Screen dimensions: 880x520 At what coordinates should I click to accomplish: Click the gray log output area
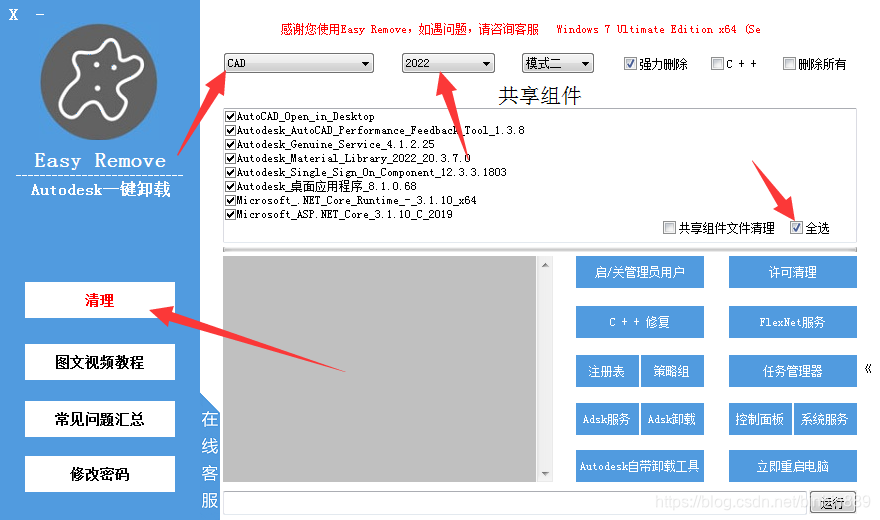[379, 369]
